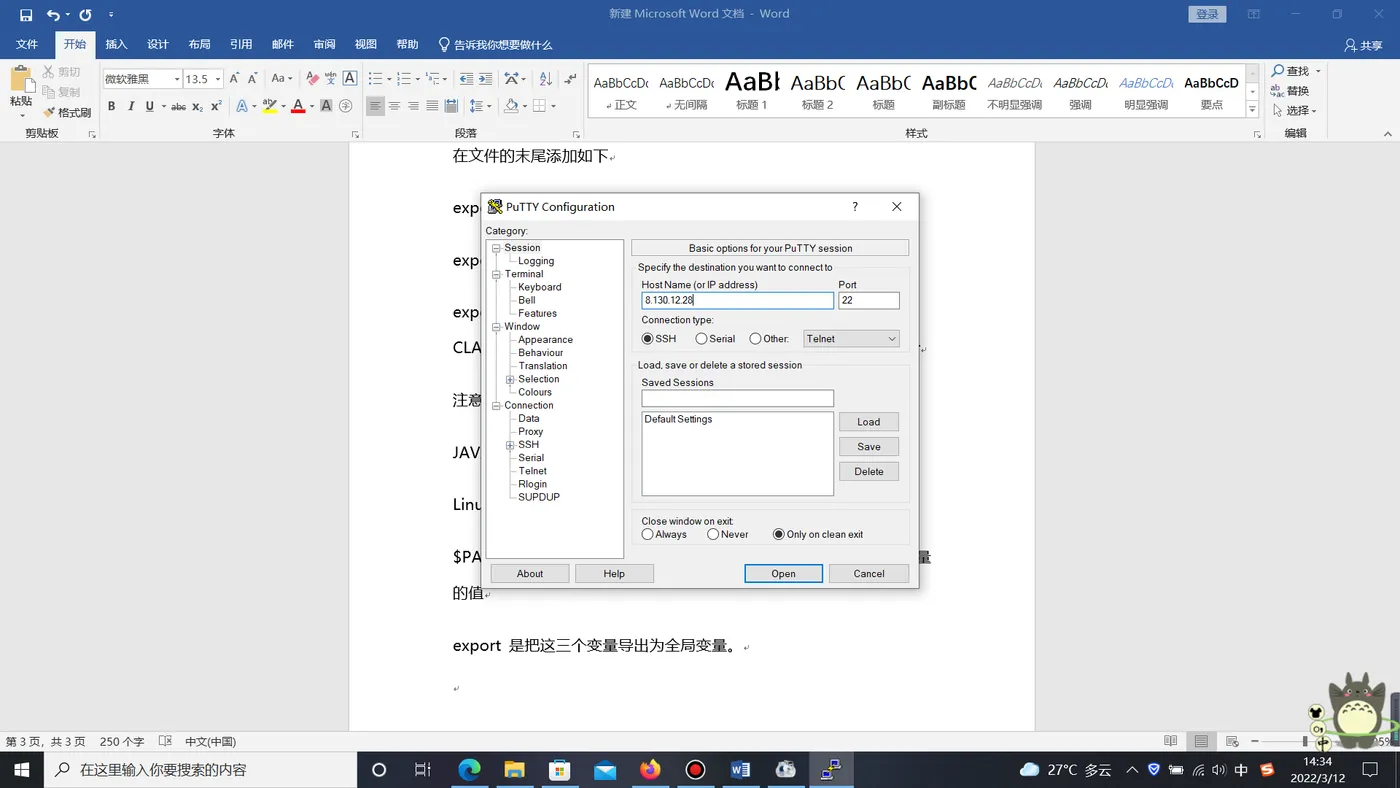The width and height of the screenshot is (1400, 788).
Task: Click the Paste clipboard icon in the ribbon
Action: [21, 80]
